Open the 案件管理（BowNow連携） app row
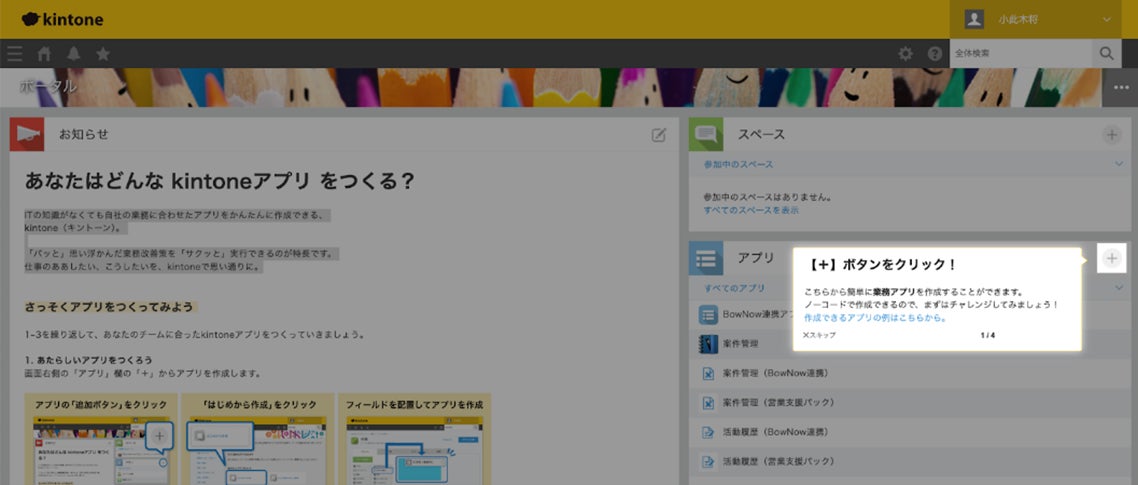Viewport: 1138px width, 485px height. pyautogui.click(x=910, y=373)
